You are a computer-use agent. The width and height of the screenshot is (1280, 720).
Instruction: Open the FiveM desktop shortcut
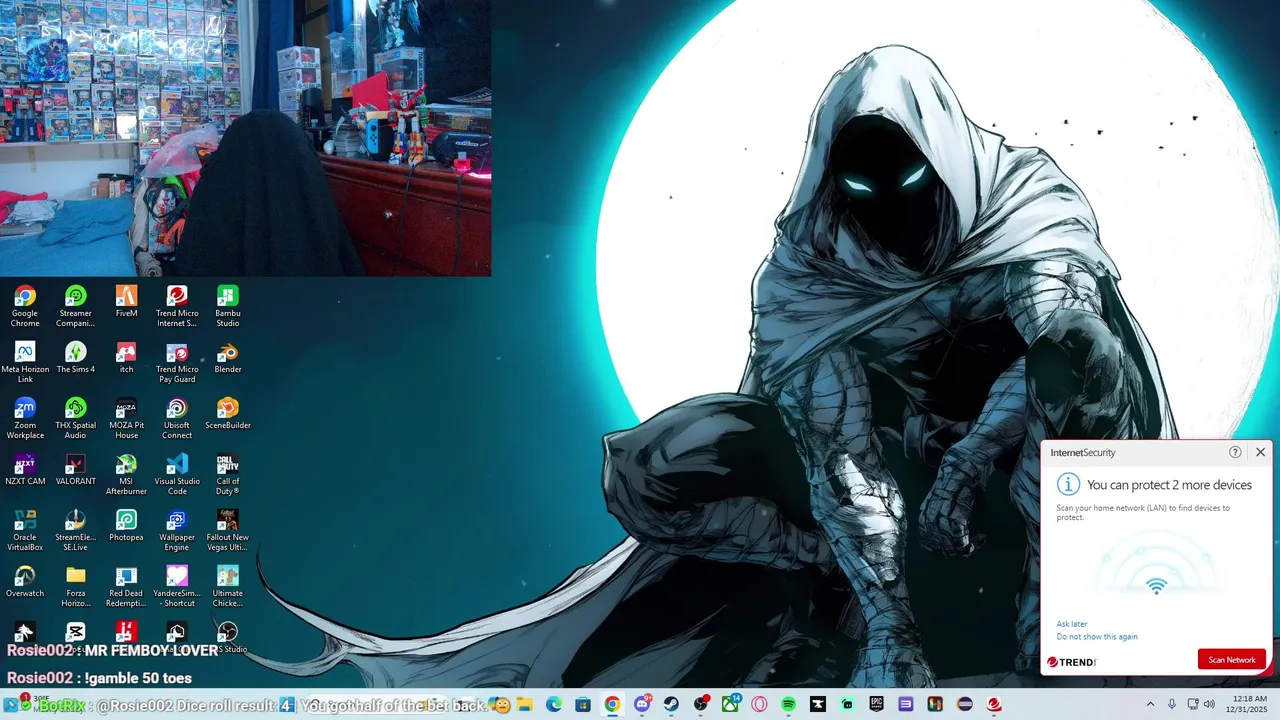click(x=126, y=301)
